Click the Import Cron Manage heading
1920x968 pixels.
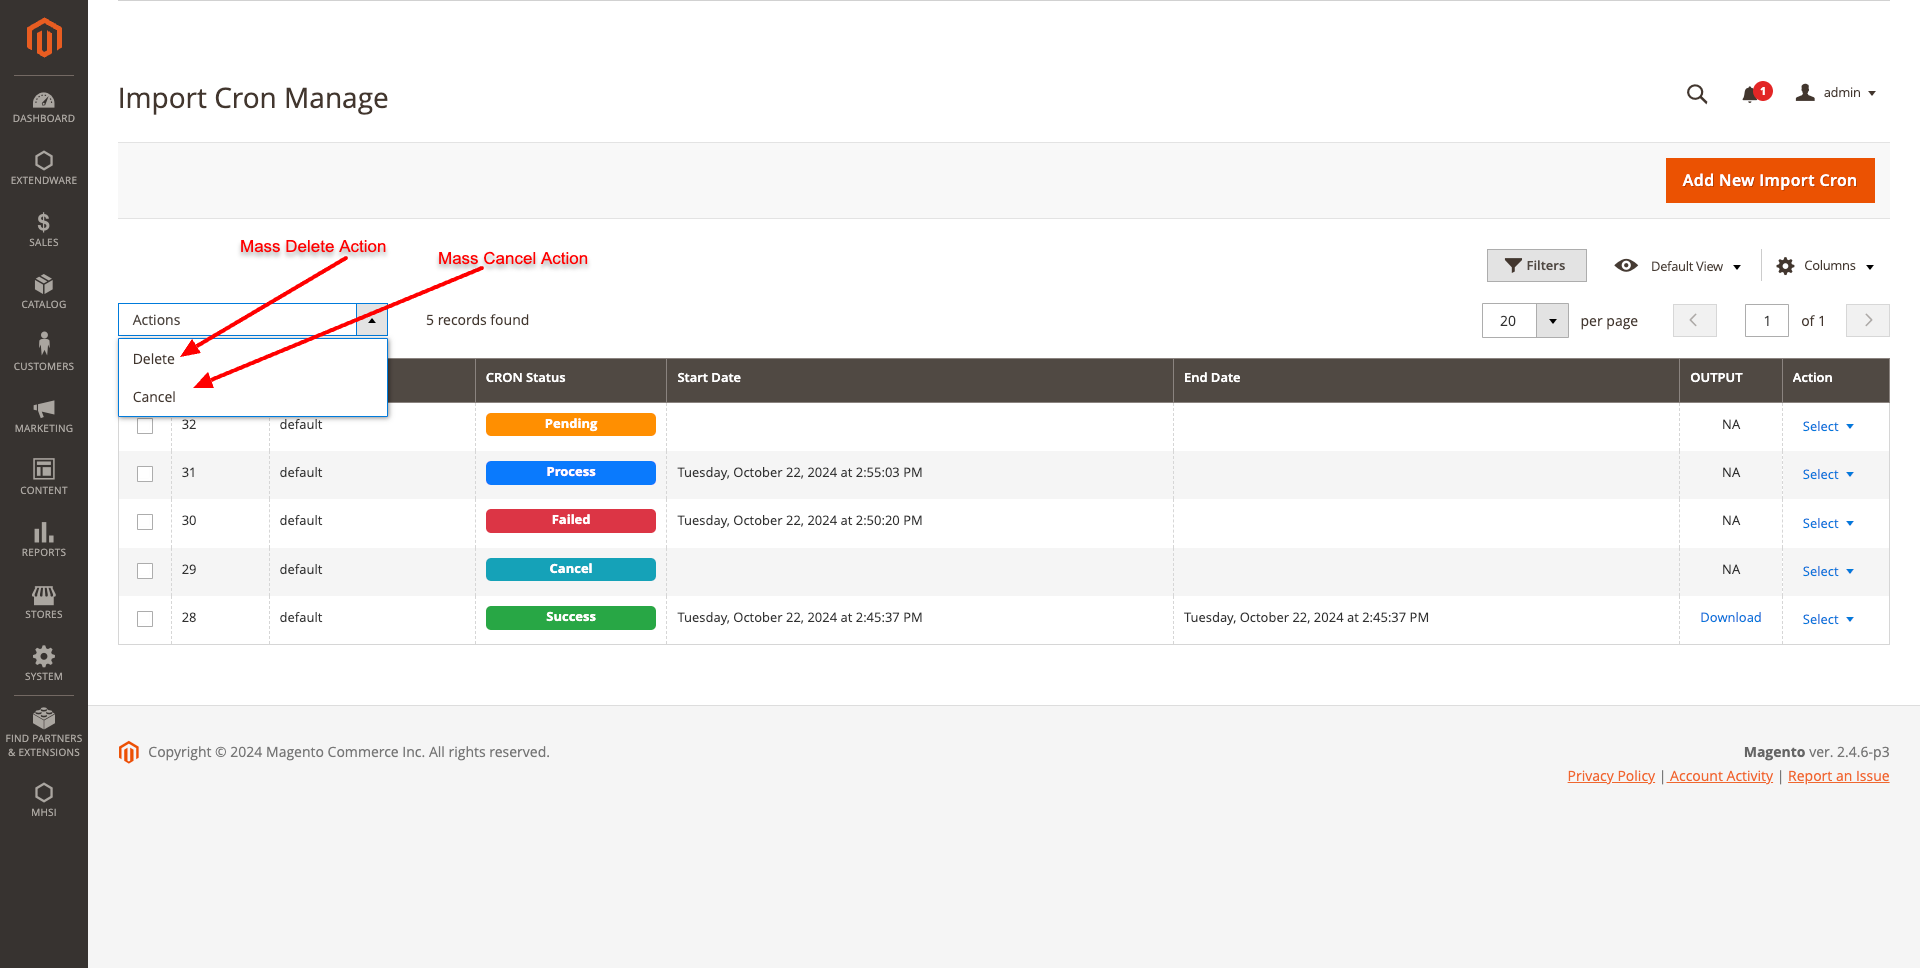[253, 98]
